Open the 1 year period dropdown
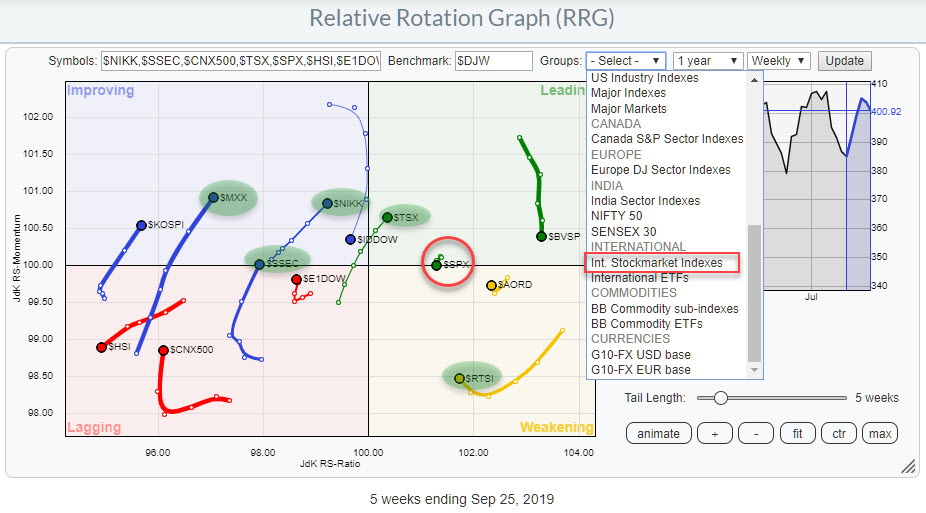926x513 pixels. [x=708, y=61]
